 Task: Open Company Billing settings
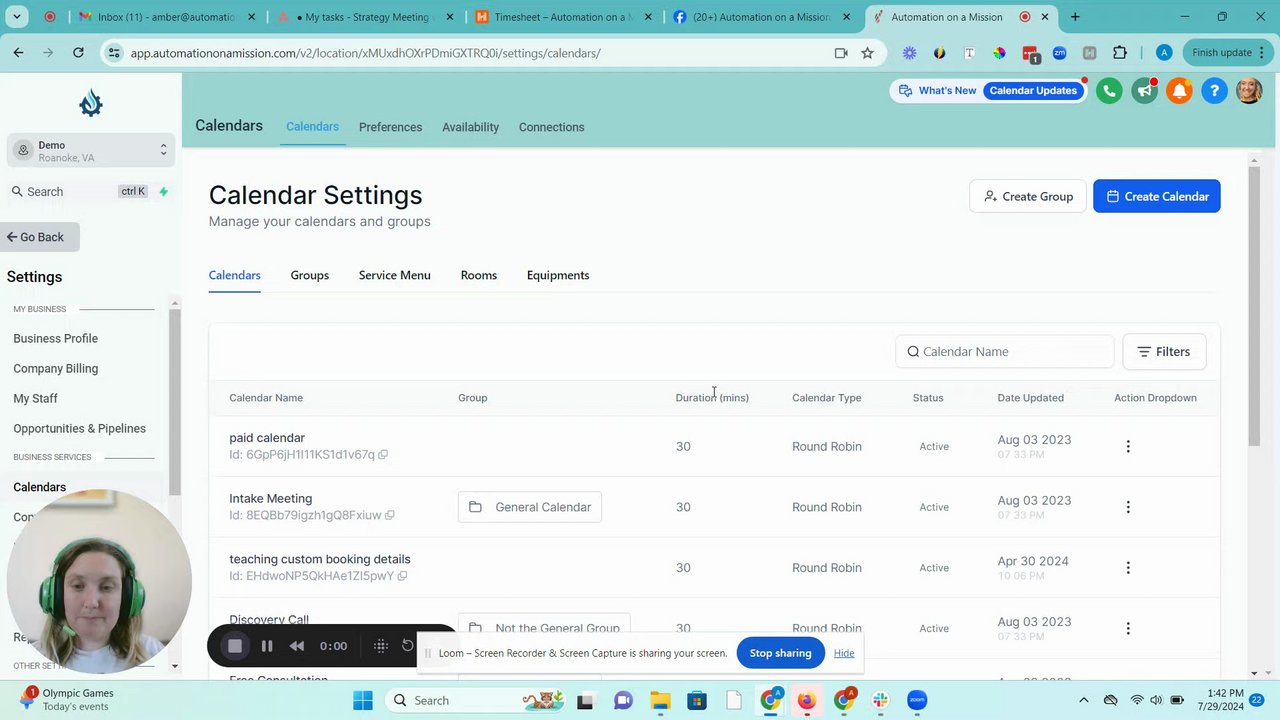(x=56, y=368)
